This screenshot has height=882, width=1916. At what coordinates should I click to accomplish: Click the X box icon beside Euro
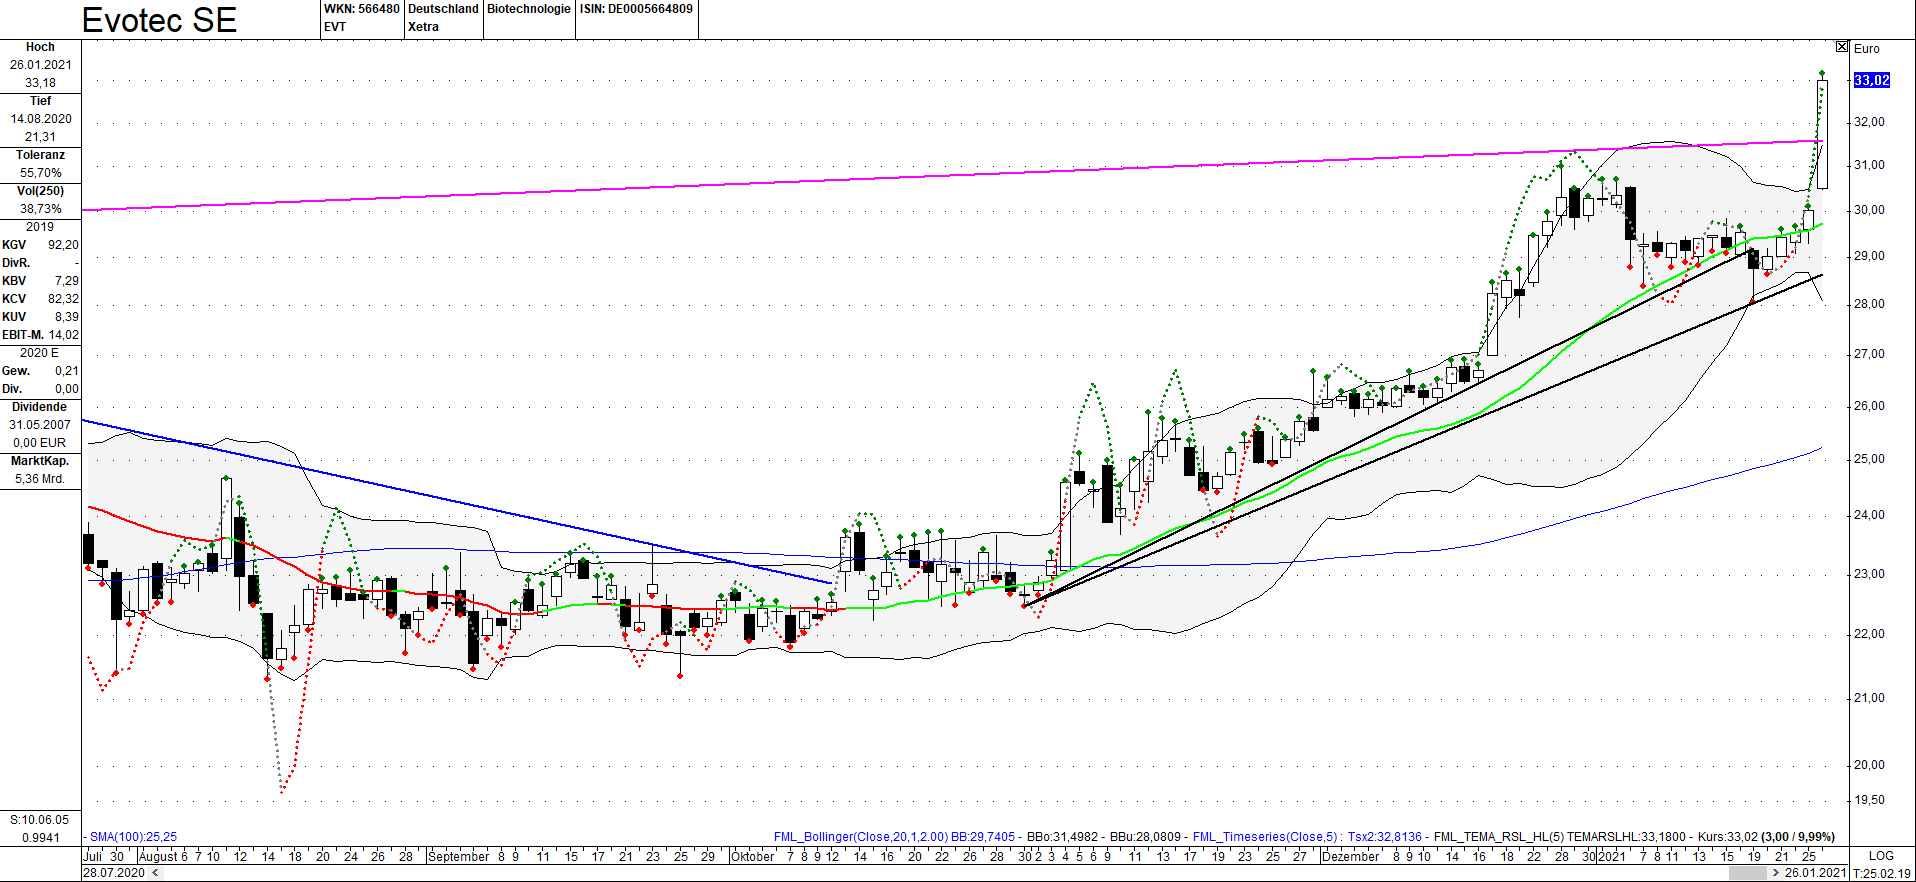click(1842, 47)
